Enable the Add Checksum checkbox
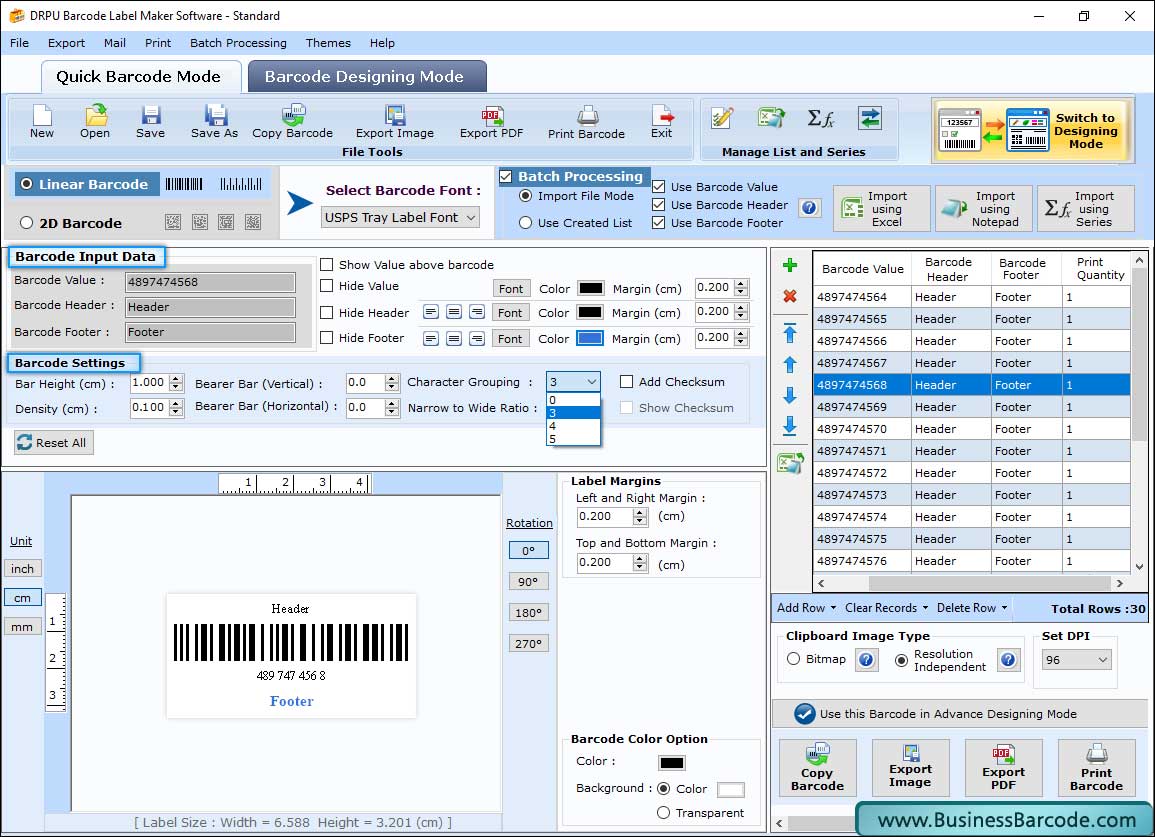 [627, 382]
